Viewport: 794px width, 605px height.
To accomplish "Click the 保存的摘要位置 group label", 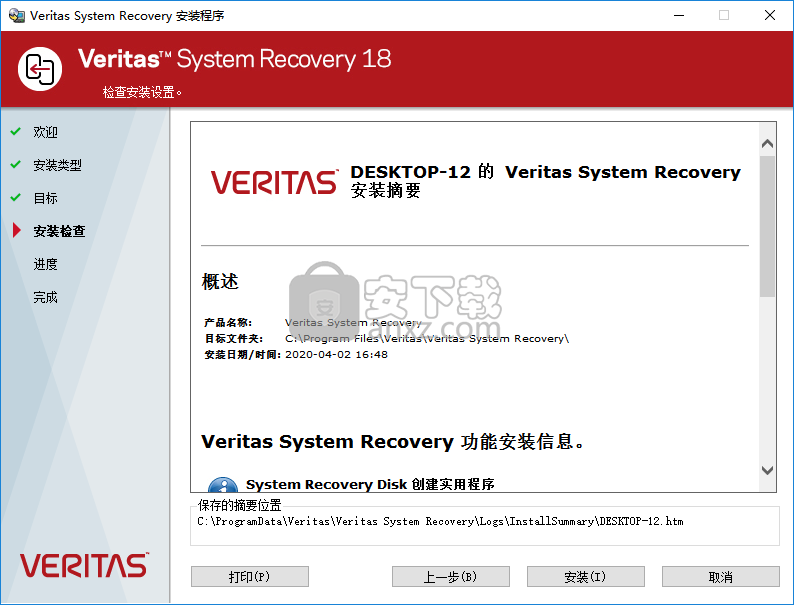I will point(240,505).
